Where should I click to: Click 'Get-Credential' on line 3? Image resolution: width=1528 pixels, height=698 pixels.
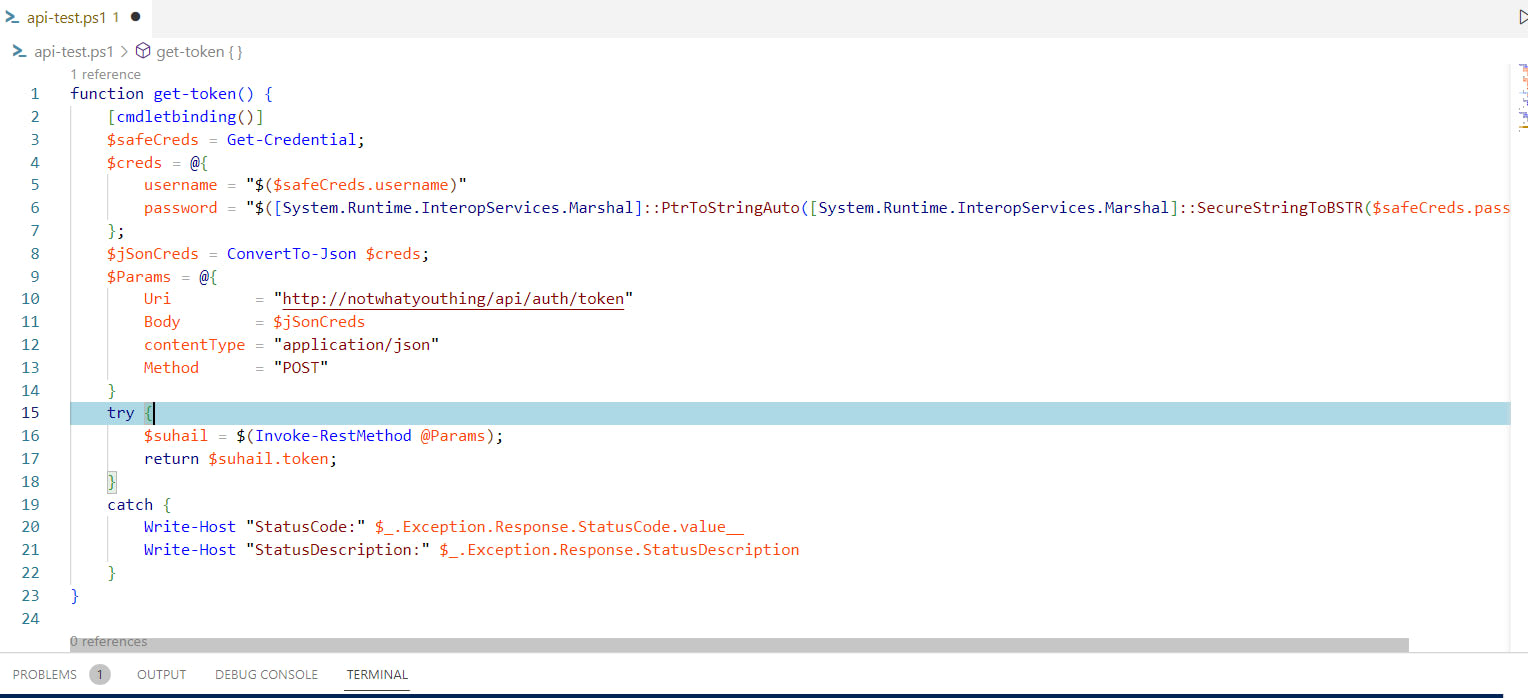click(291, 140)
